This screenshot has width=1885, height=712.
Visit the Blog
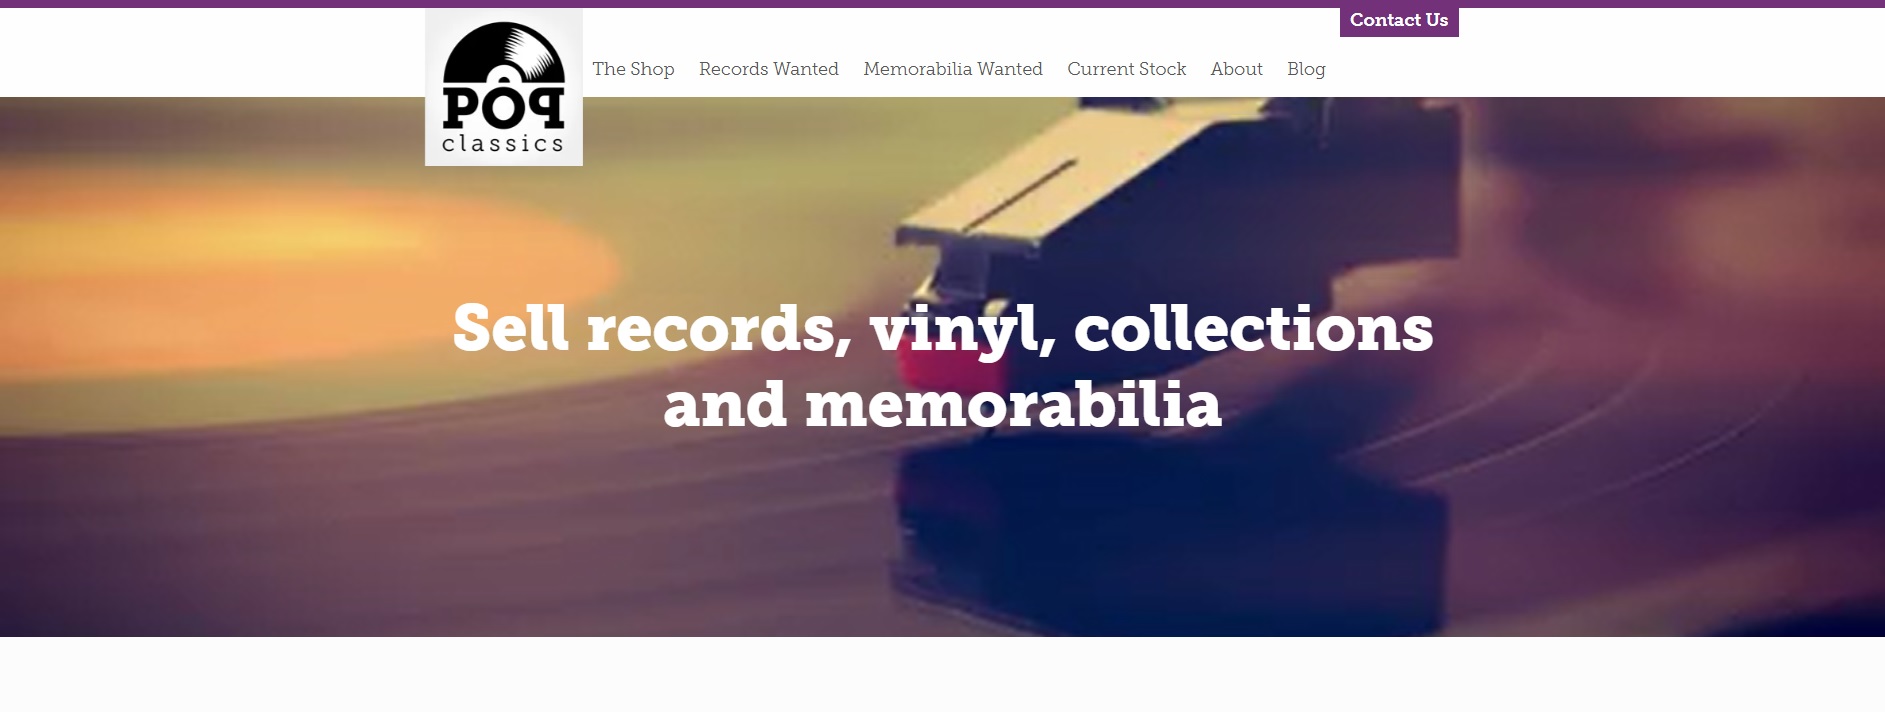point(1306,69)
